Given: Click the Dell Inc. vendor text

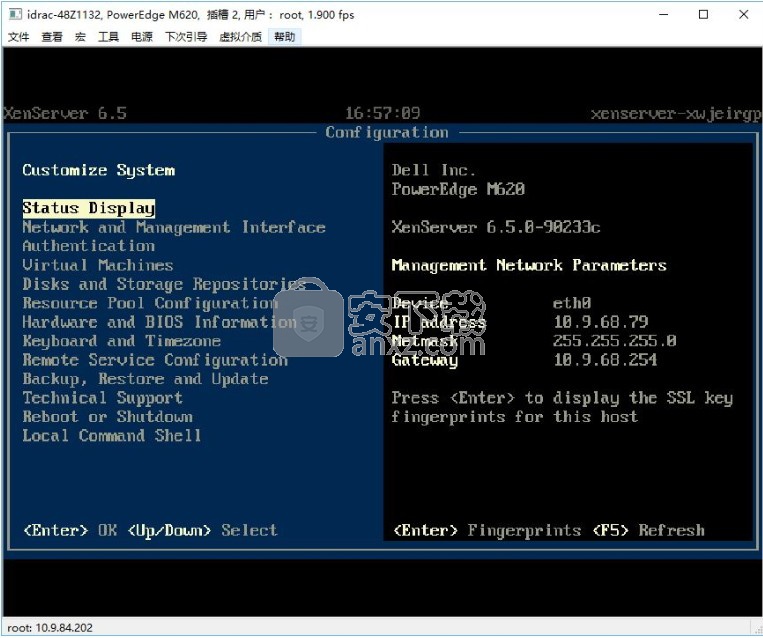Looking at the screenshot, I should coord(434,170).
